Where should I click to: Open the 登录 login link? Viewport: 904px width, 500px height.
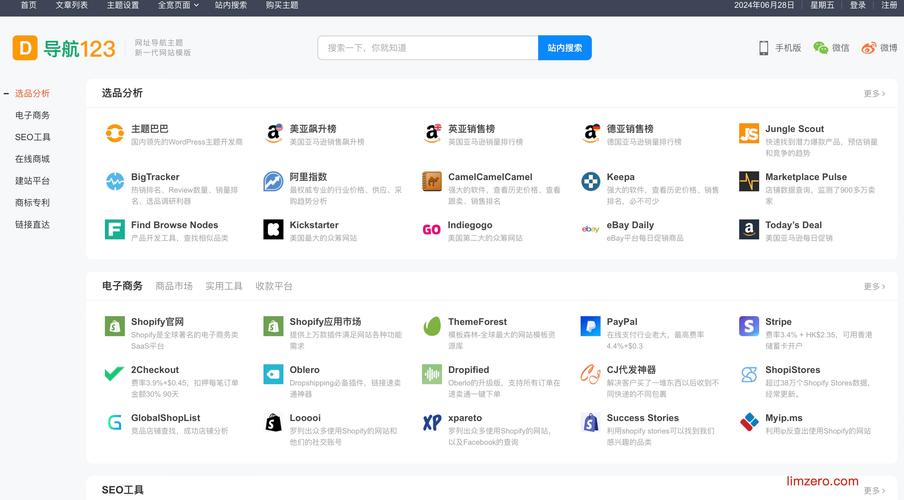coord(857,5)
